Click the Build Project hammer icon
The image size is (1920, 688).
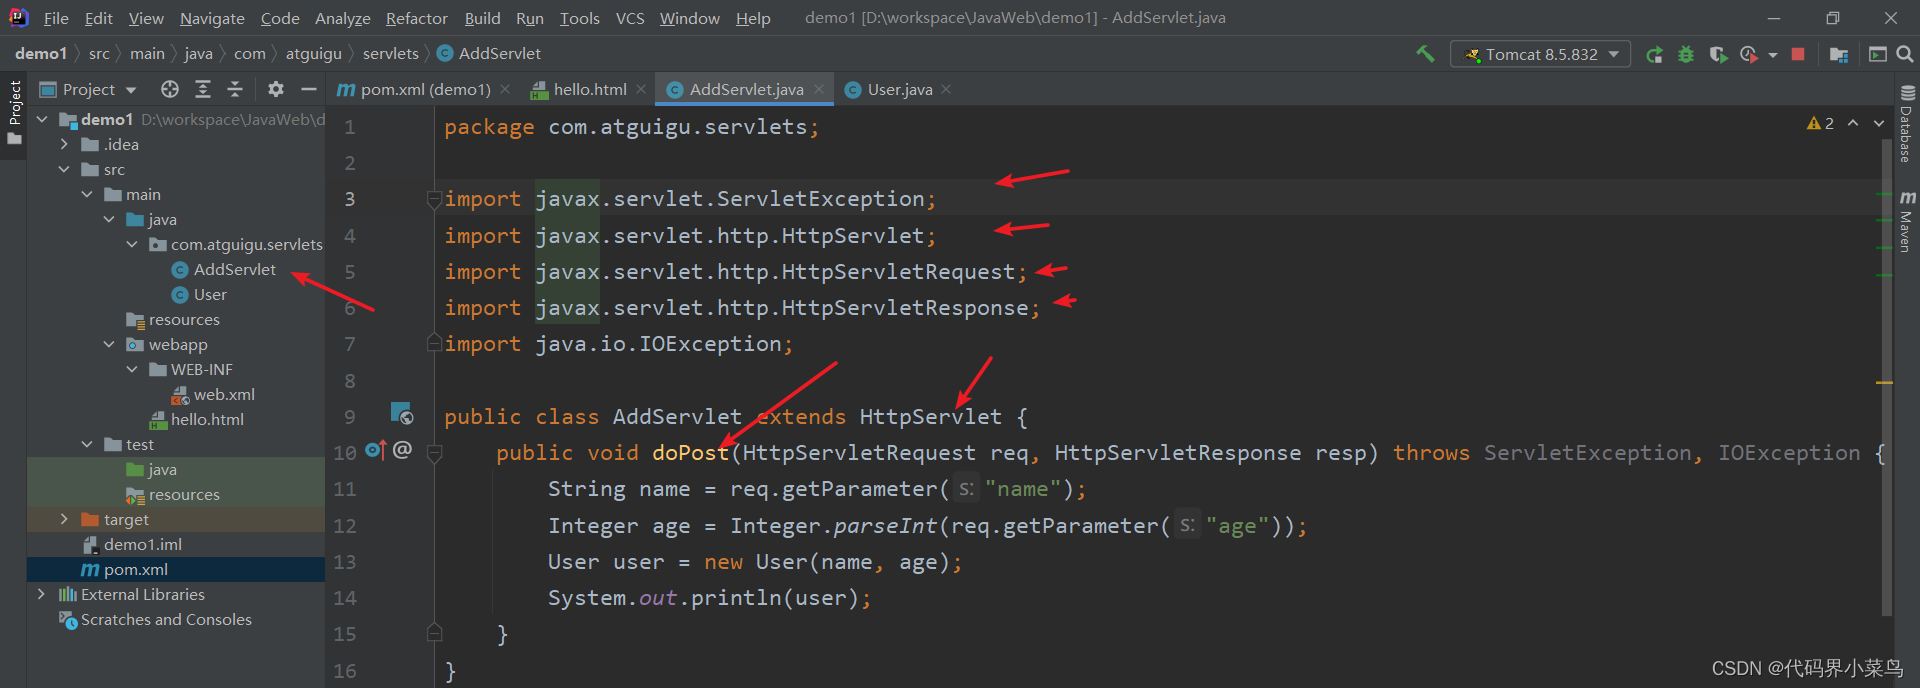[1425, 54]
